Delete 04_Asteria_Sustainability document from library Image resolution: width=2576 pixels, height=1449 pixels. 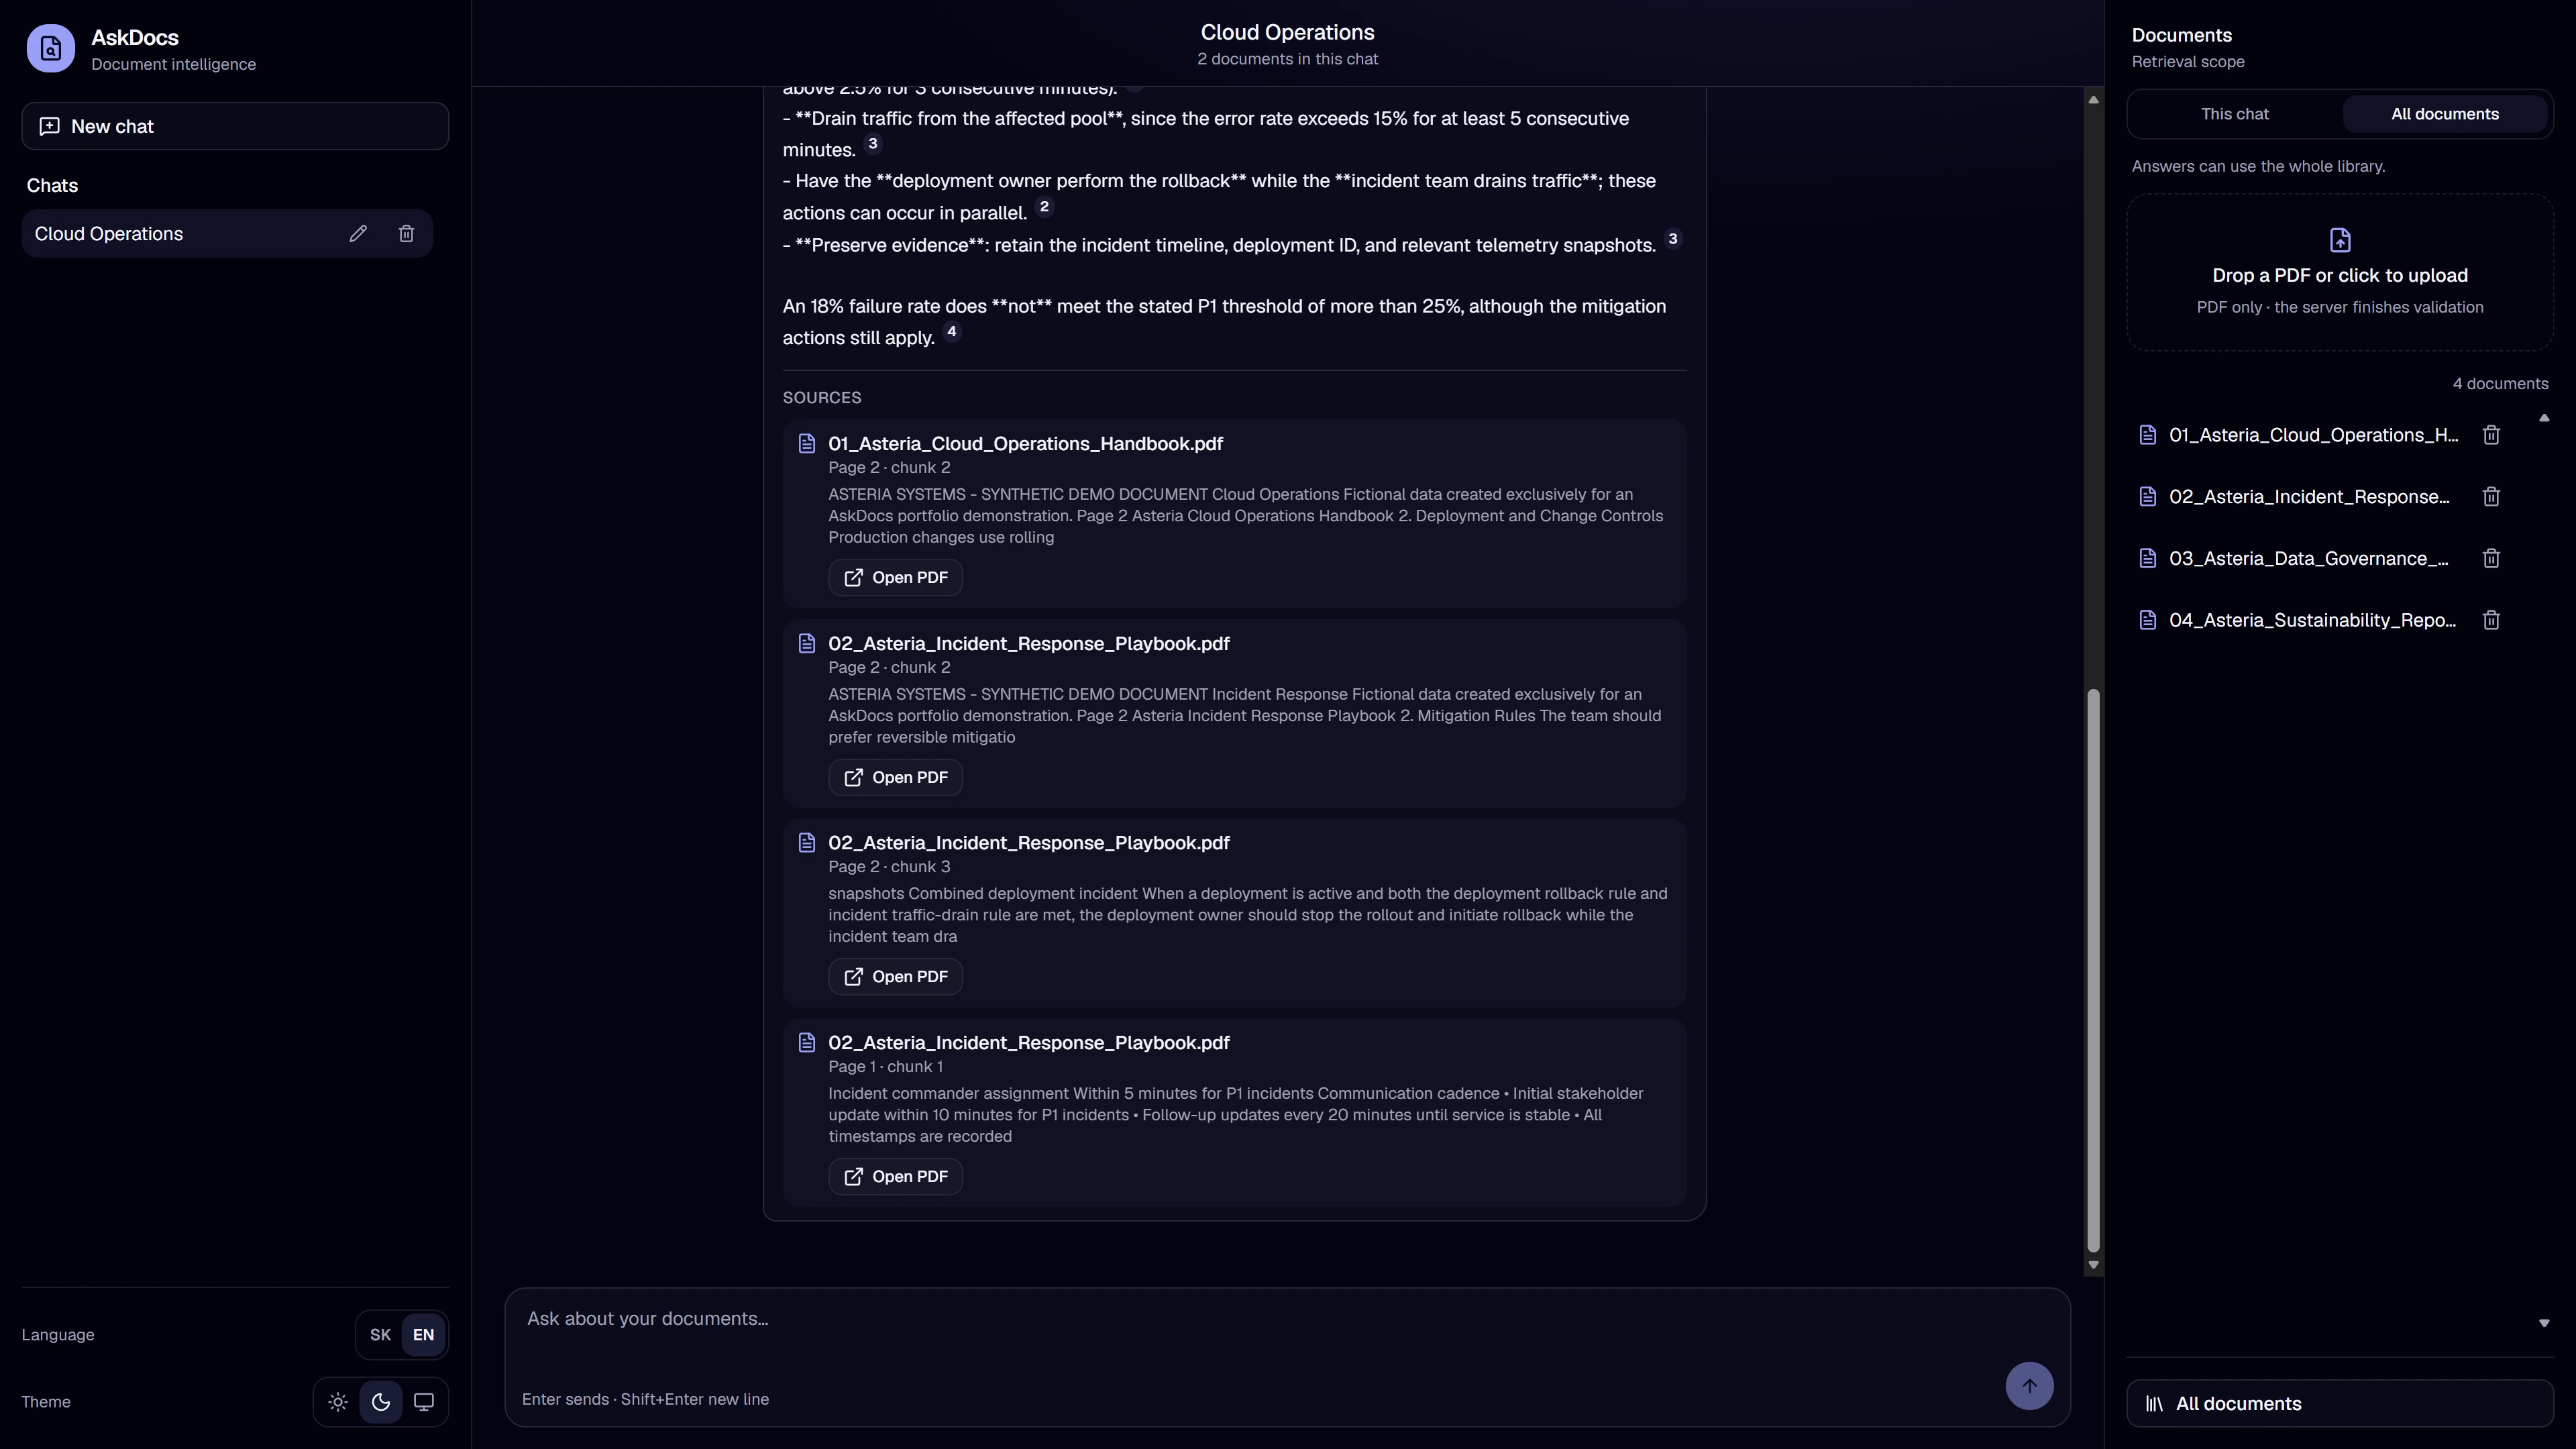(2491, 620)
